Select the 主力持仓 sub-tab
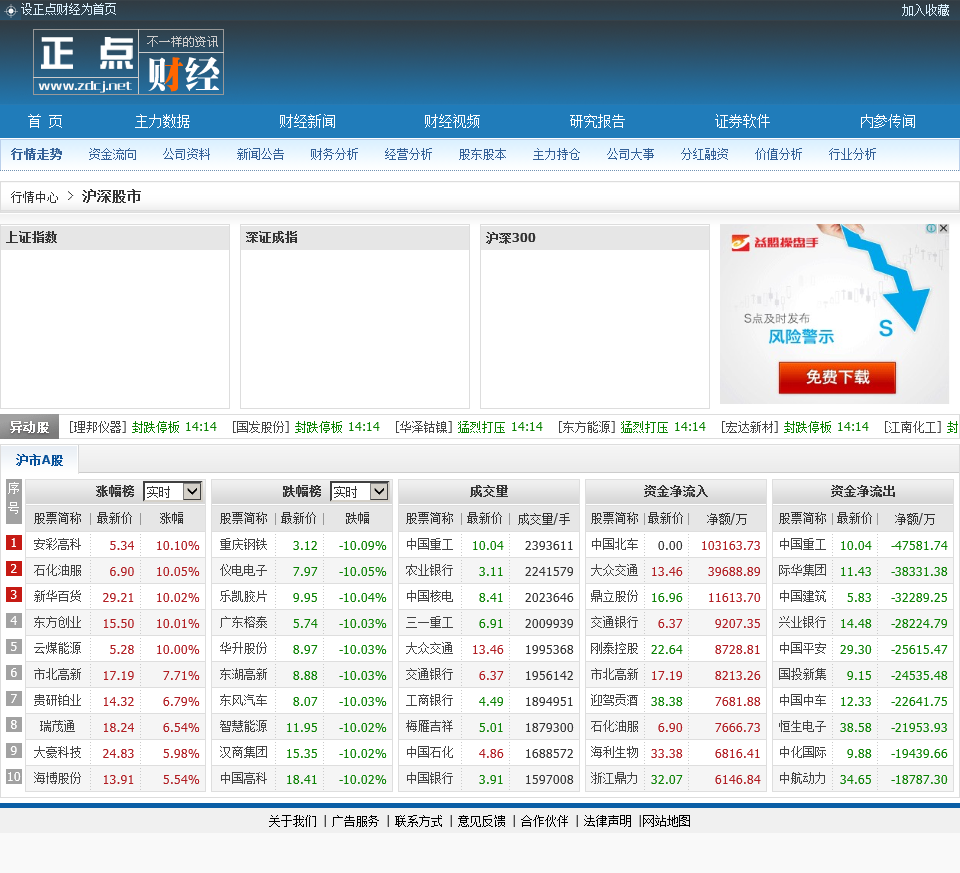This screenshot has height=873, width=960. (557, 154)
